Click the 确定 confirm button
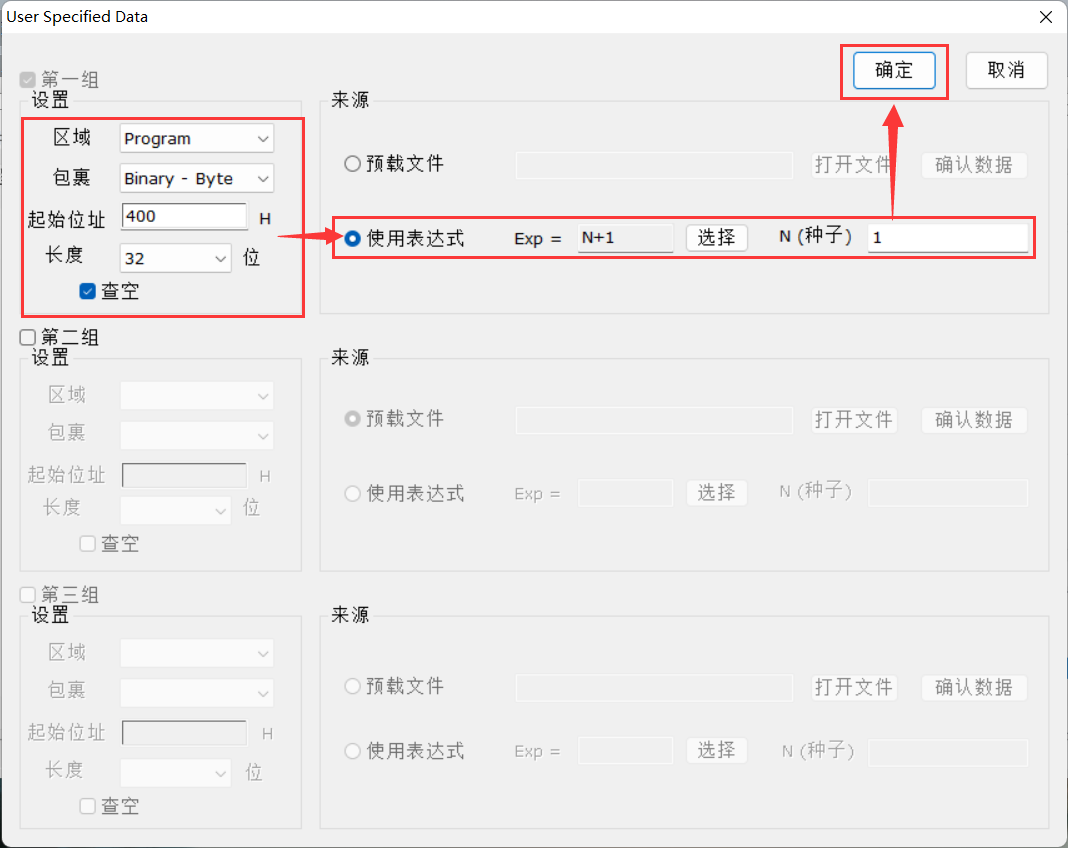The image size is (1068, 848). [893, 71]
